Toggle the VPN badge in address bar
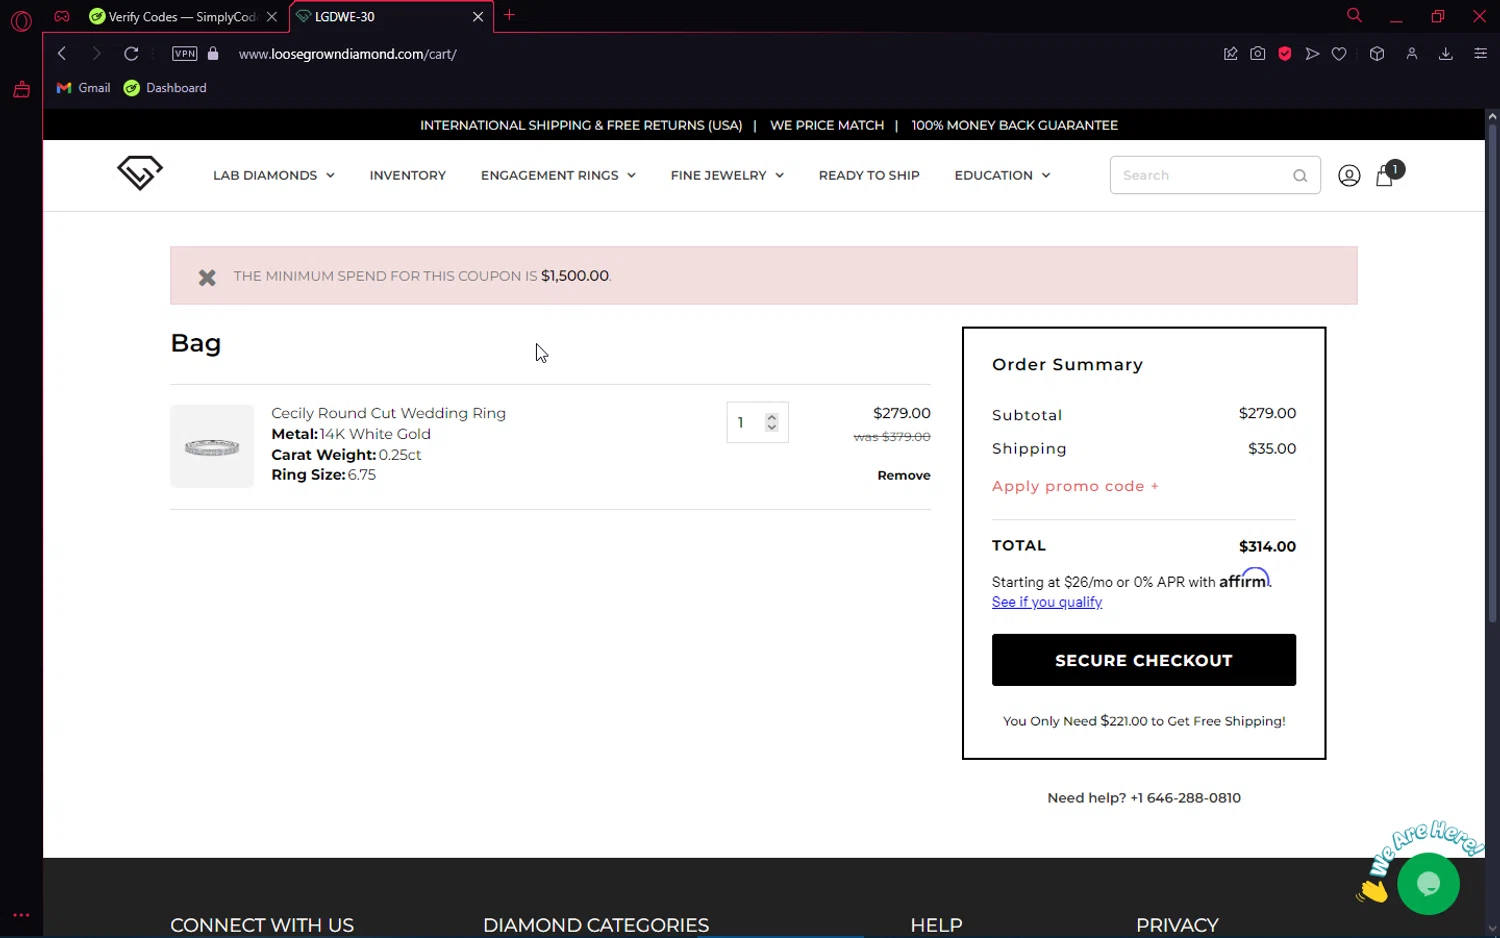The image size is (1500, 938). [185, 54]
